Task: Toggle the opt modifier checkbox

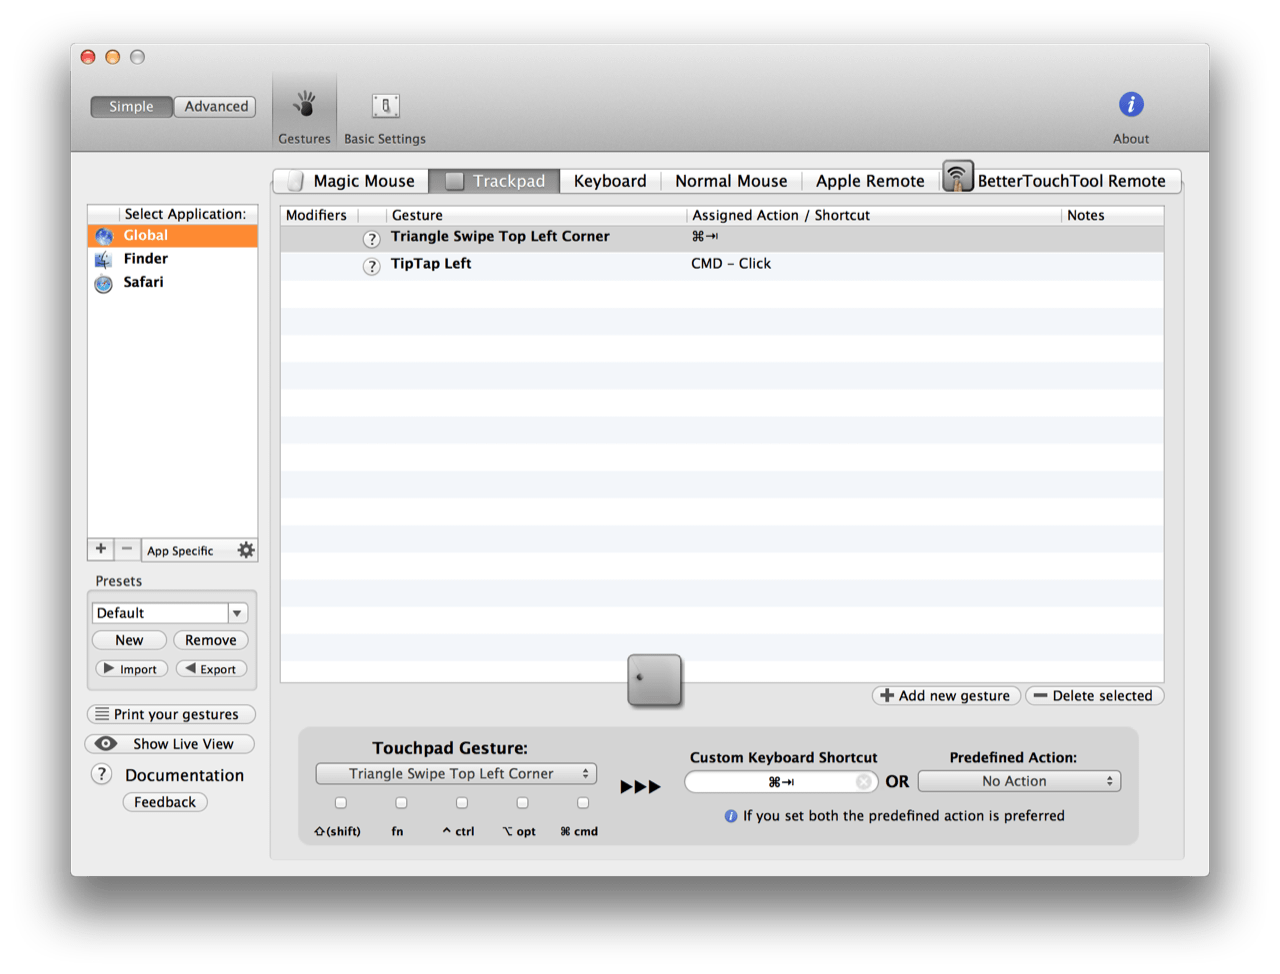Action: [x=522, y=803]
